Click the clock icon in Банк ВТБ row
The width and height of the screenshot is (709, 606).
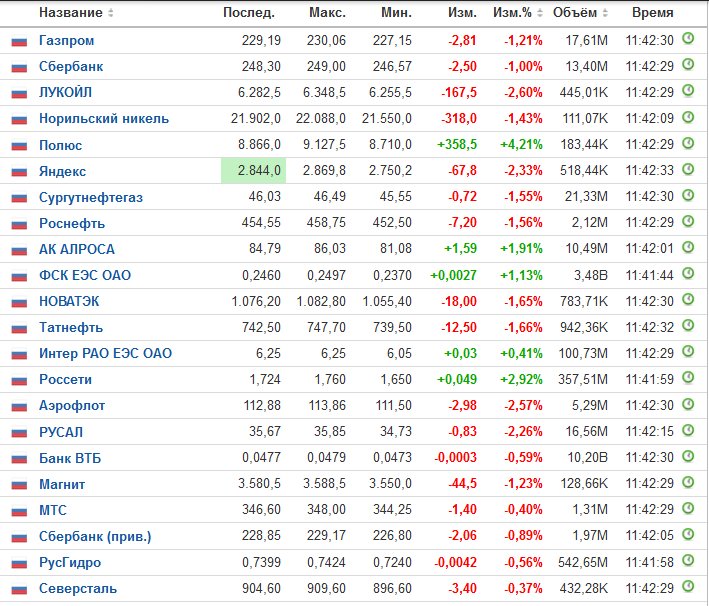click(x=688, y=456)
